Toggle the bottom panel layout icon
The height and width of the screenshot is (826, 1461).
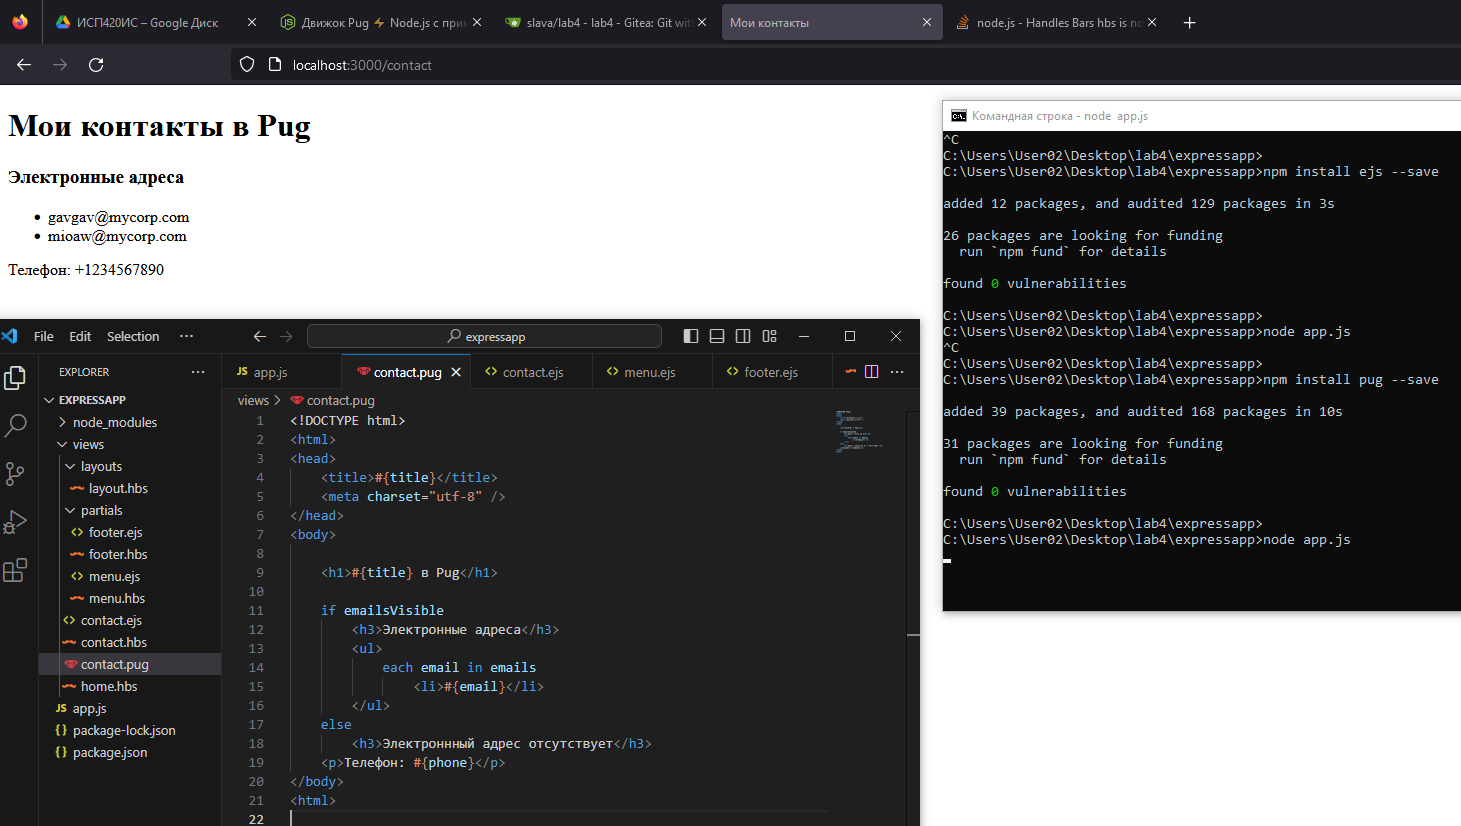click(717, 336)
